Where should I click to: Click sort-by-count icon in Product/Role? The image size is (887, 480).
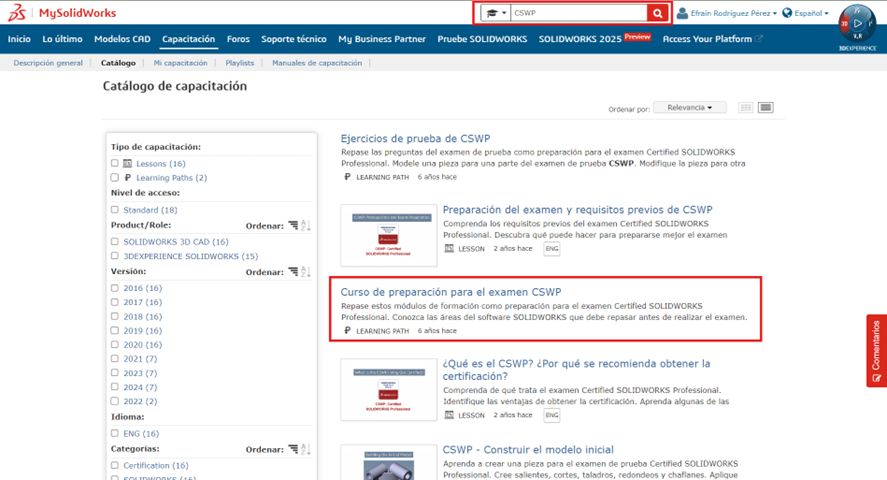click(x=293, y=226)
